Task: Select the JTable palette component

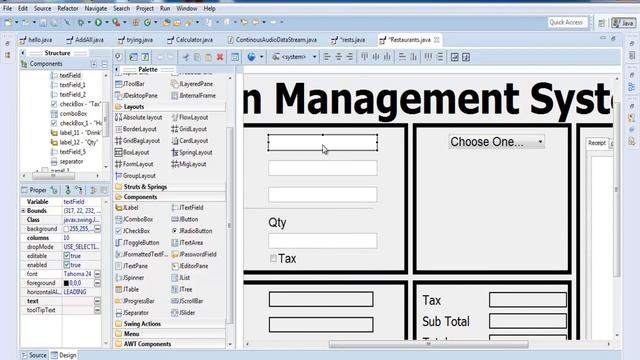Action: coord(127,289)
